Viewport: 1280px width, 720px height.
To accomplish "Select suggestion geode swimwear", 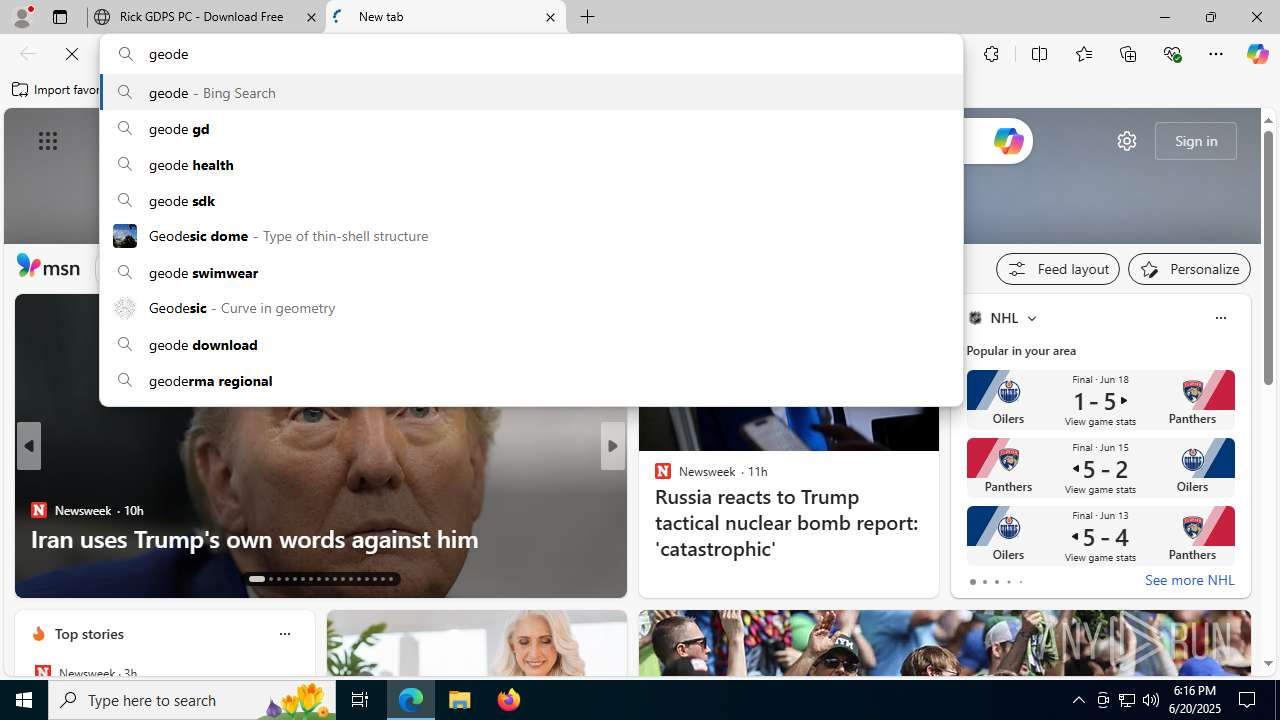I will tap(531, 273).
